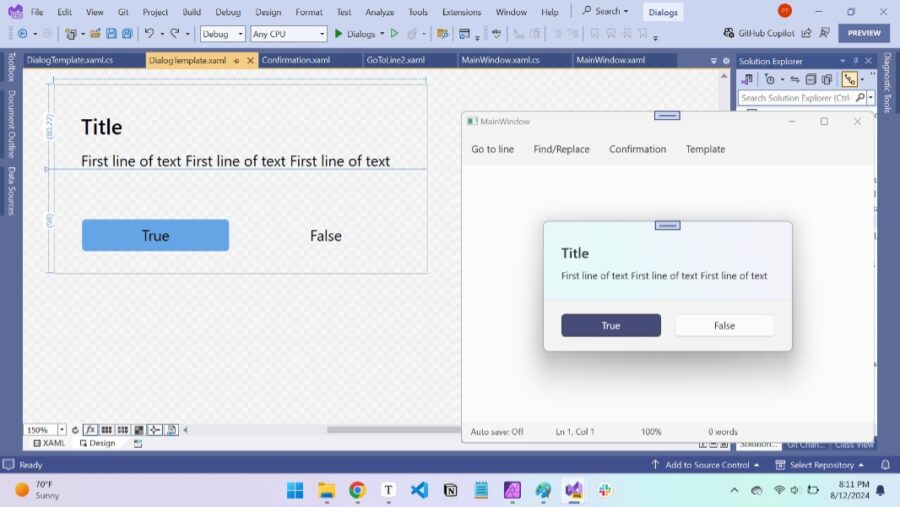This screenshot has width=900, height=507.
Task: Click the New Project icon in toolbar
Action: (71, 34)
